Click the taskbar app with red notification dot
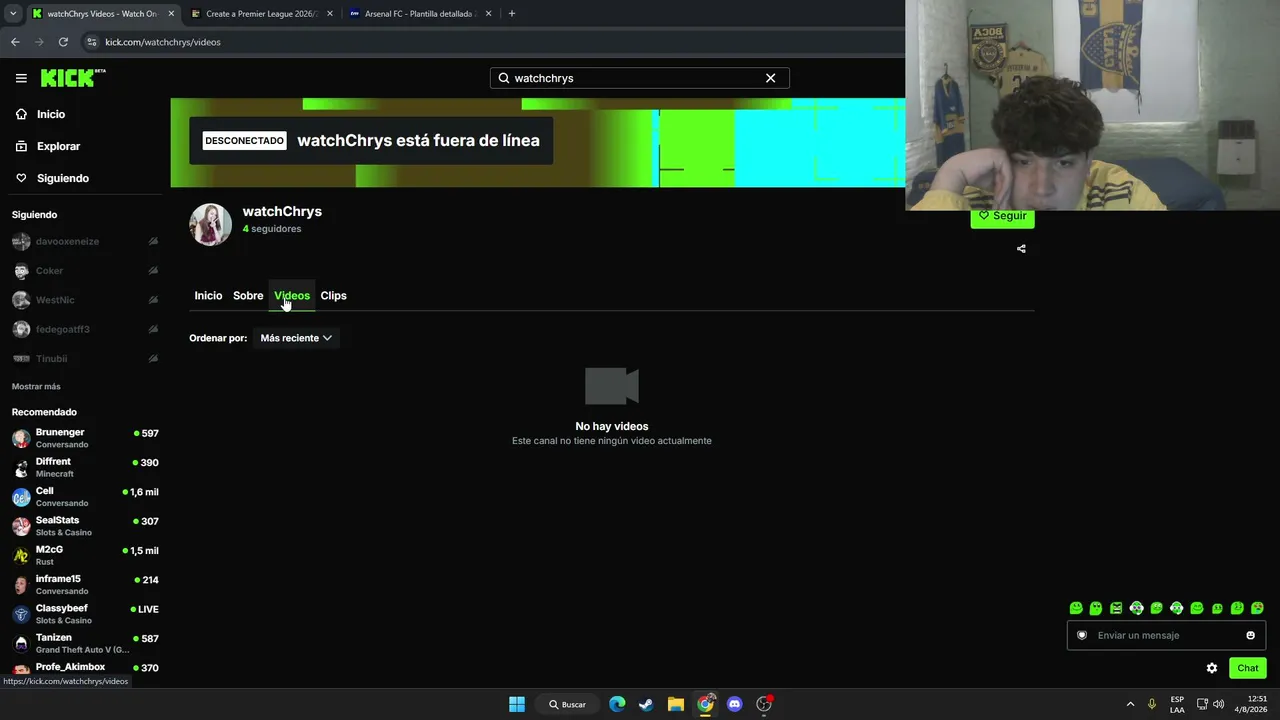 point(765,704)
